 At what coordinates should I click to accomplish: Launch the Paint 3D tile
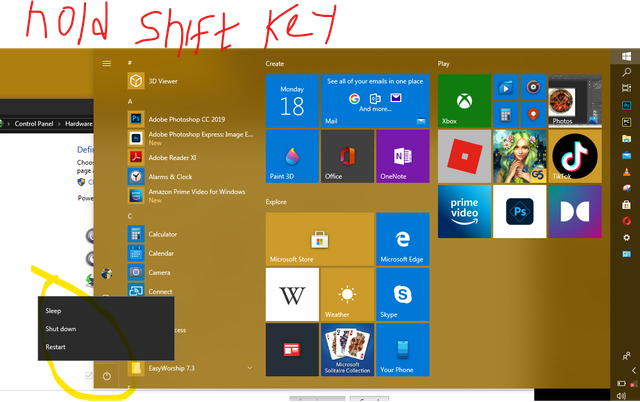coord(292,156)
